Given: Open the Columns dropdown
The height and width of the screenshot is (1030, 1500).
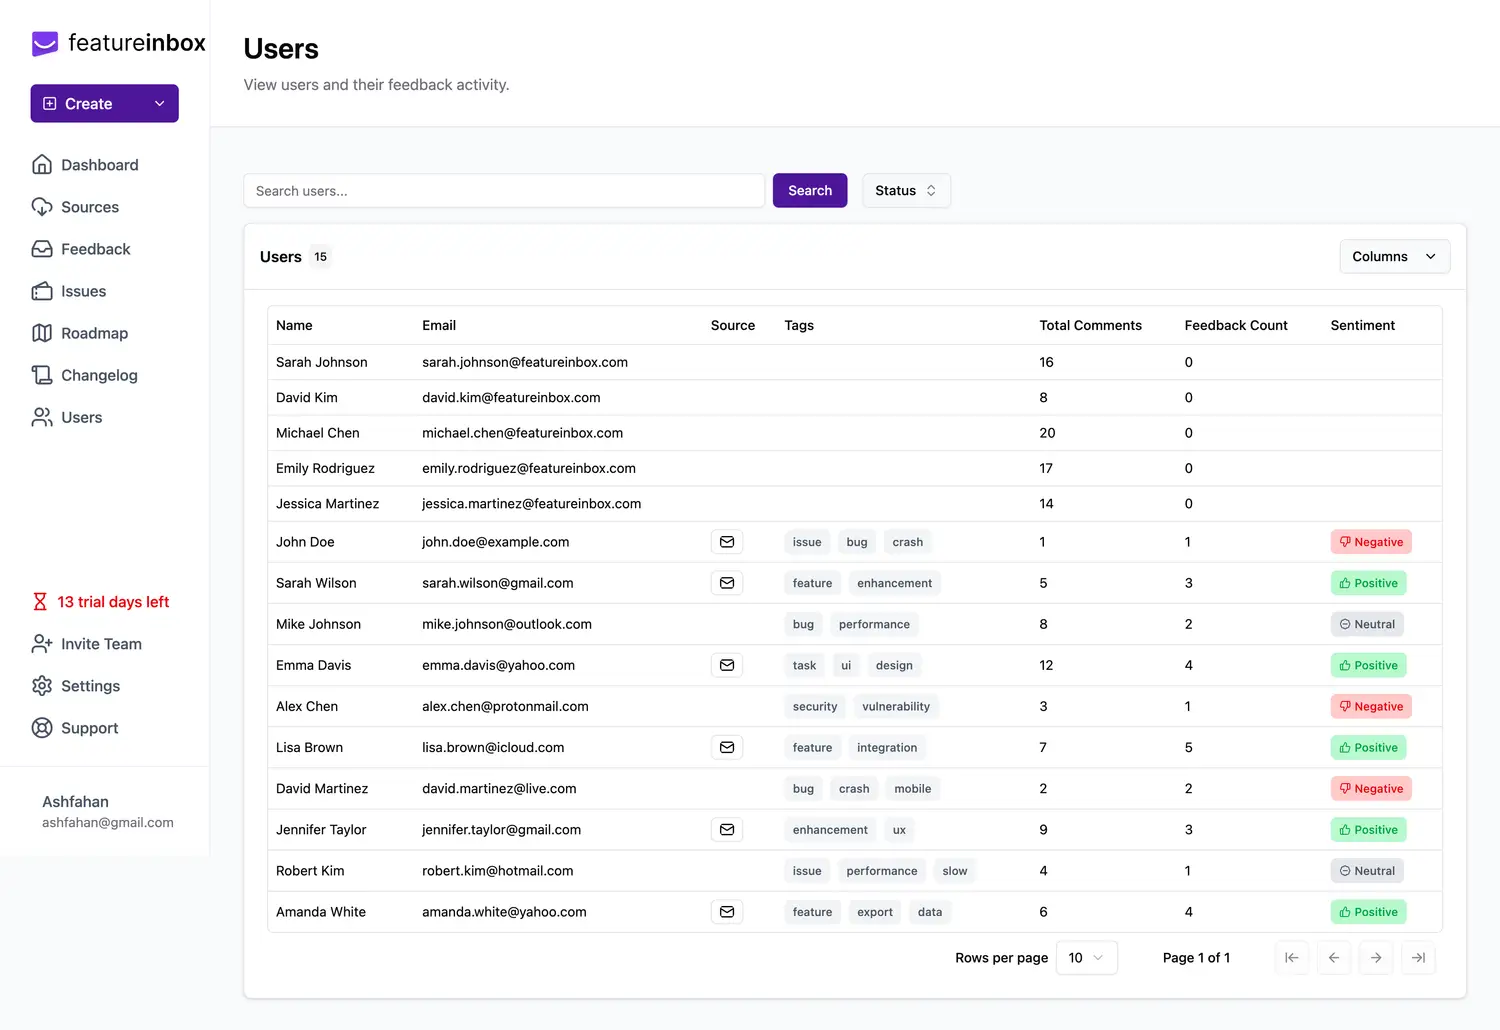Looking at the screenshot, I should [1394, 257].
